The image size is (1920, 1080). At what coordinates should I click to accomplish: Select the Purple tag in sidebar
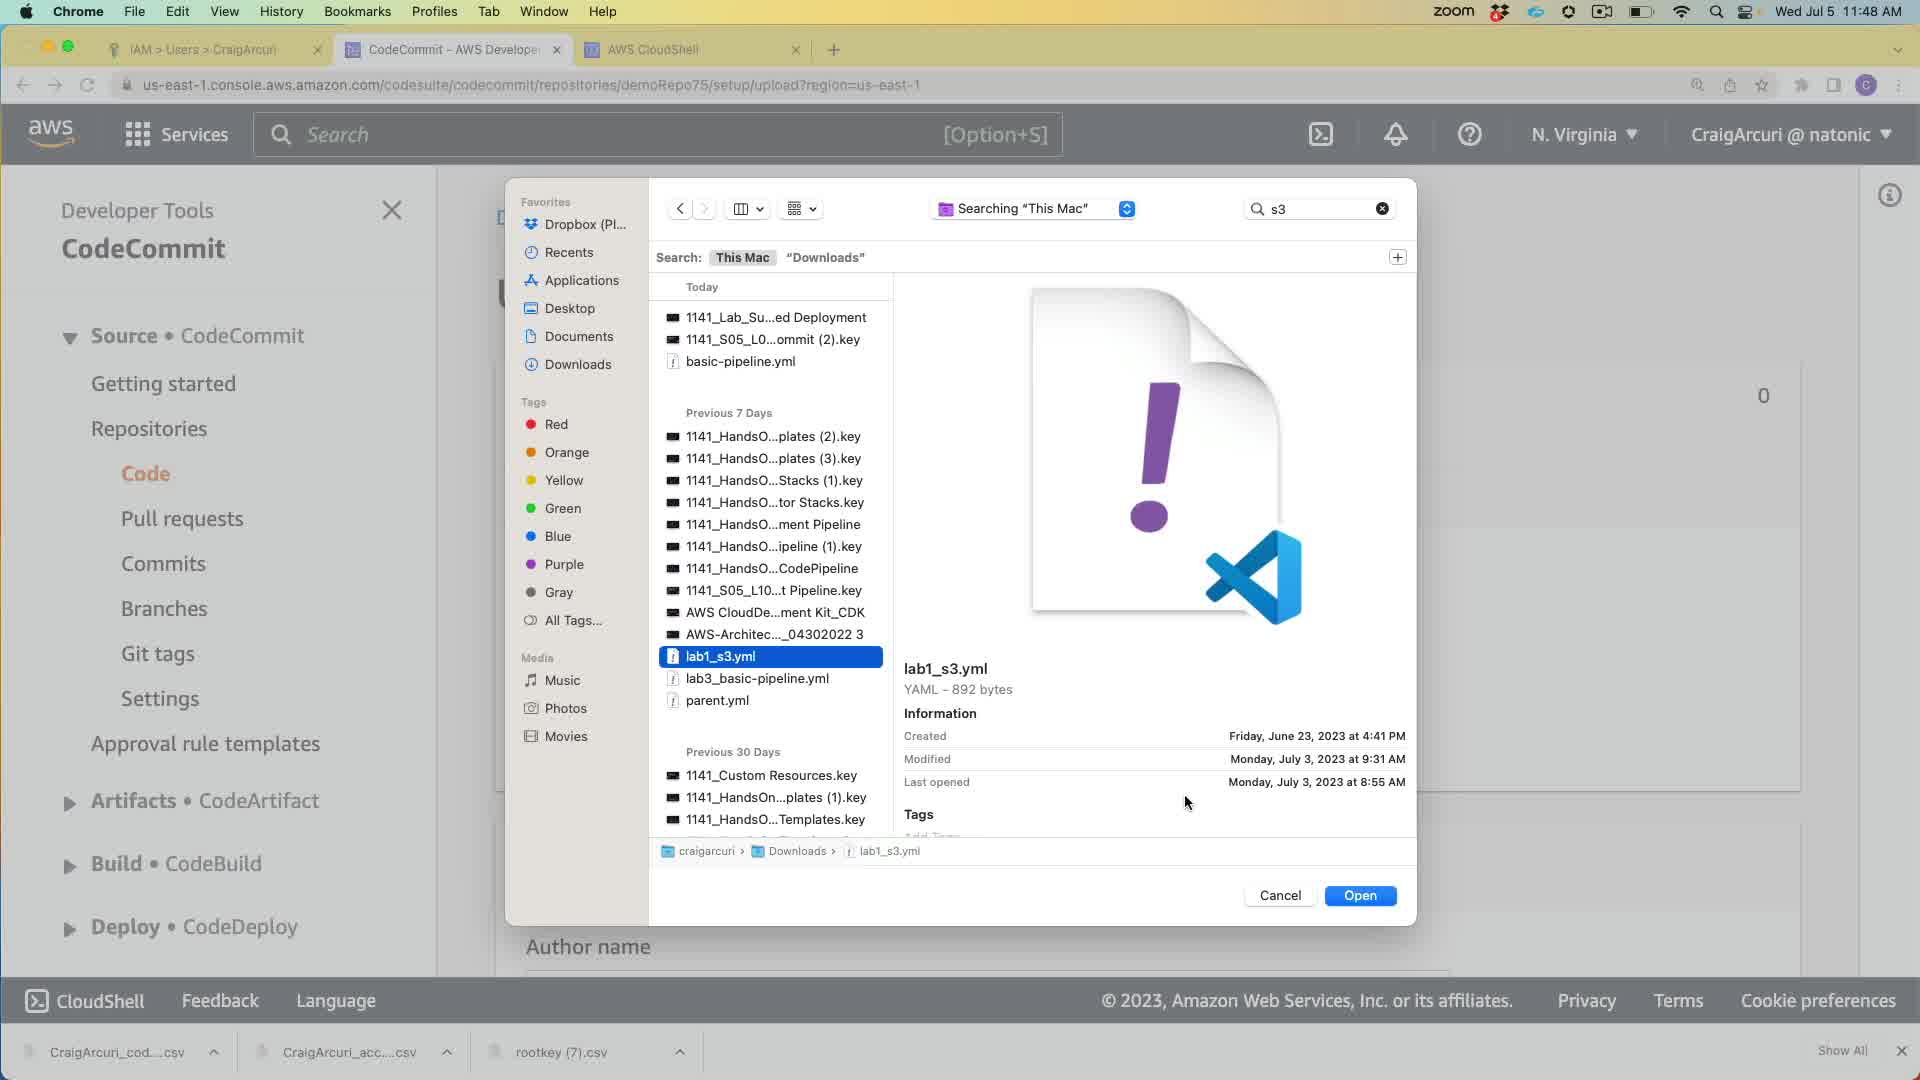pos(563,564)
